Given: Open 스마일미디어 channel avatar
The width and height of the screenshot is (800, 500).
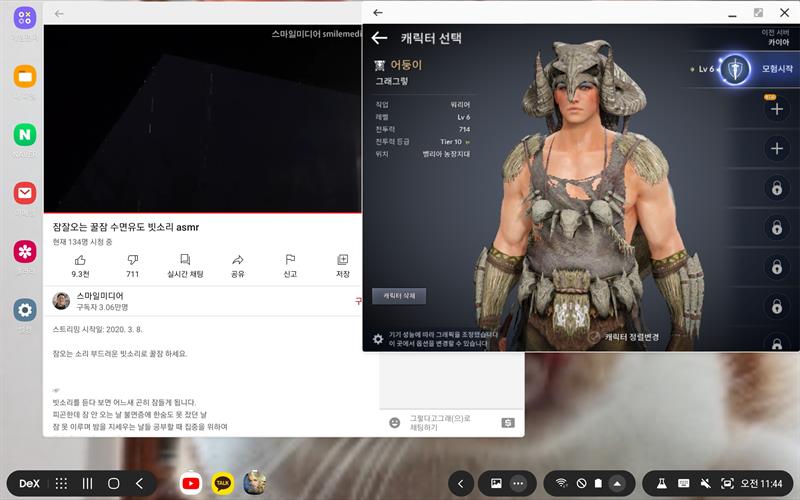Looking at the screenshot, I should 61,301.
